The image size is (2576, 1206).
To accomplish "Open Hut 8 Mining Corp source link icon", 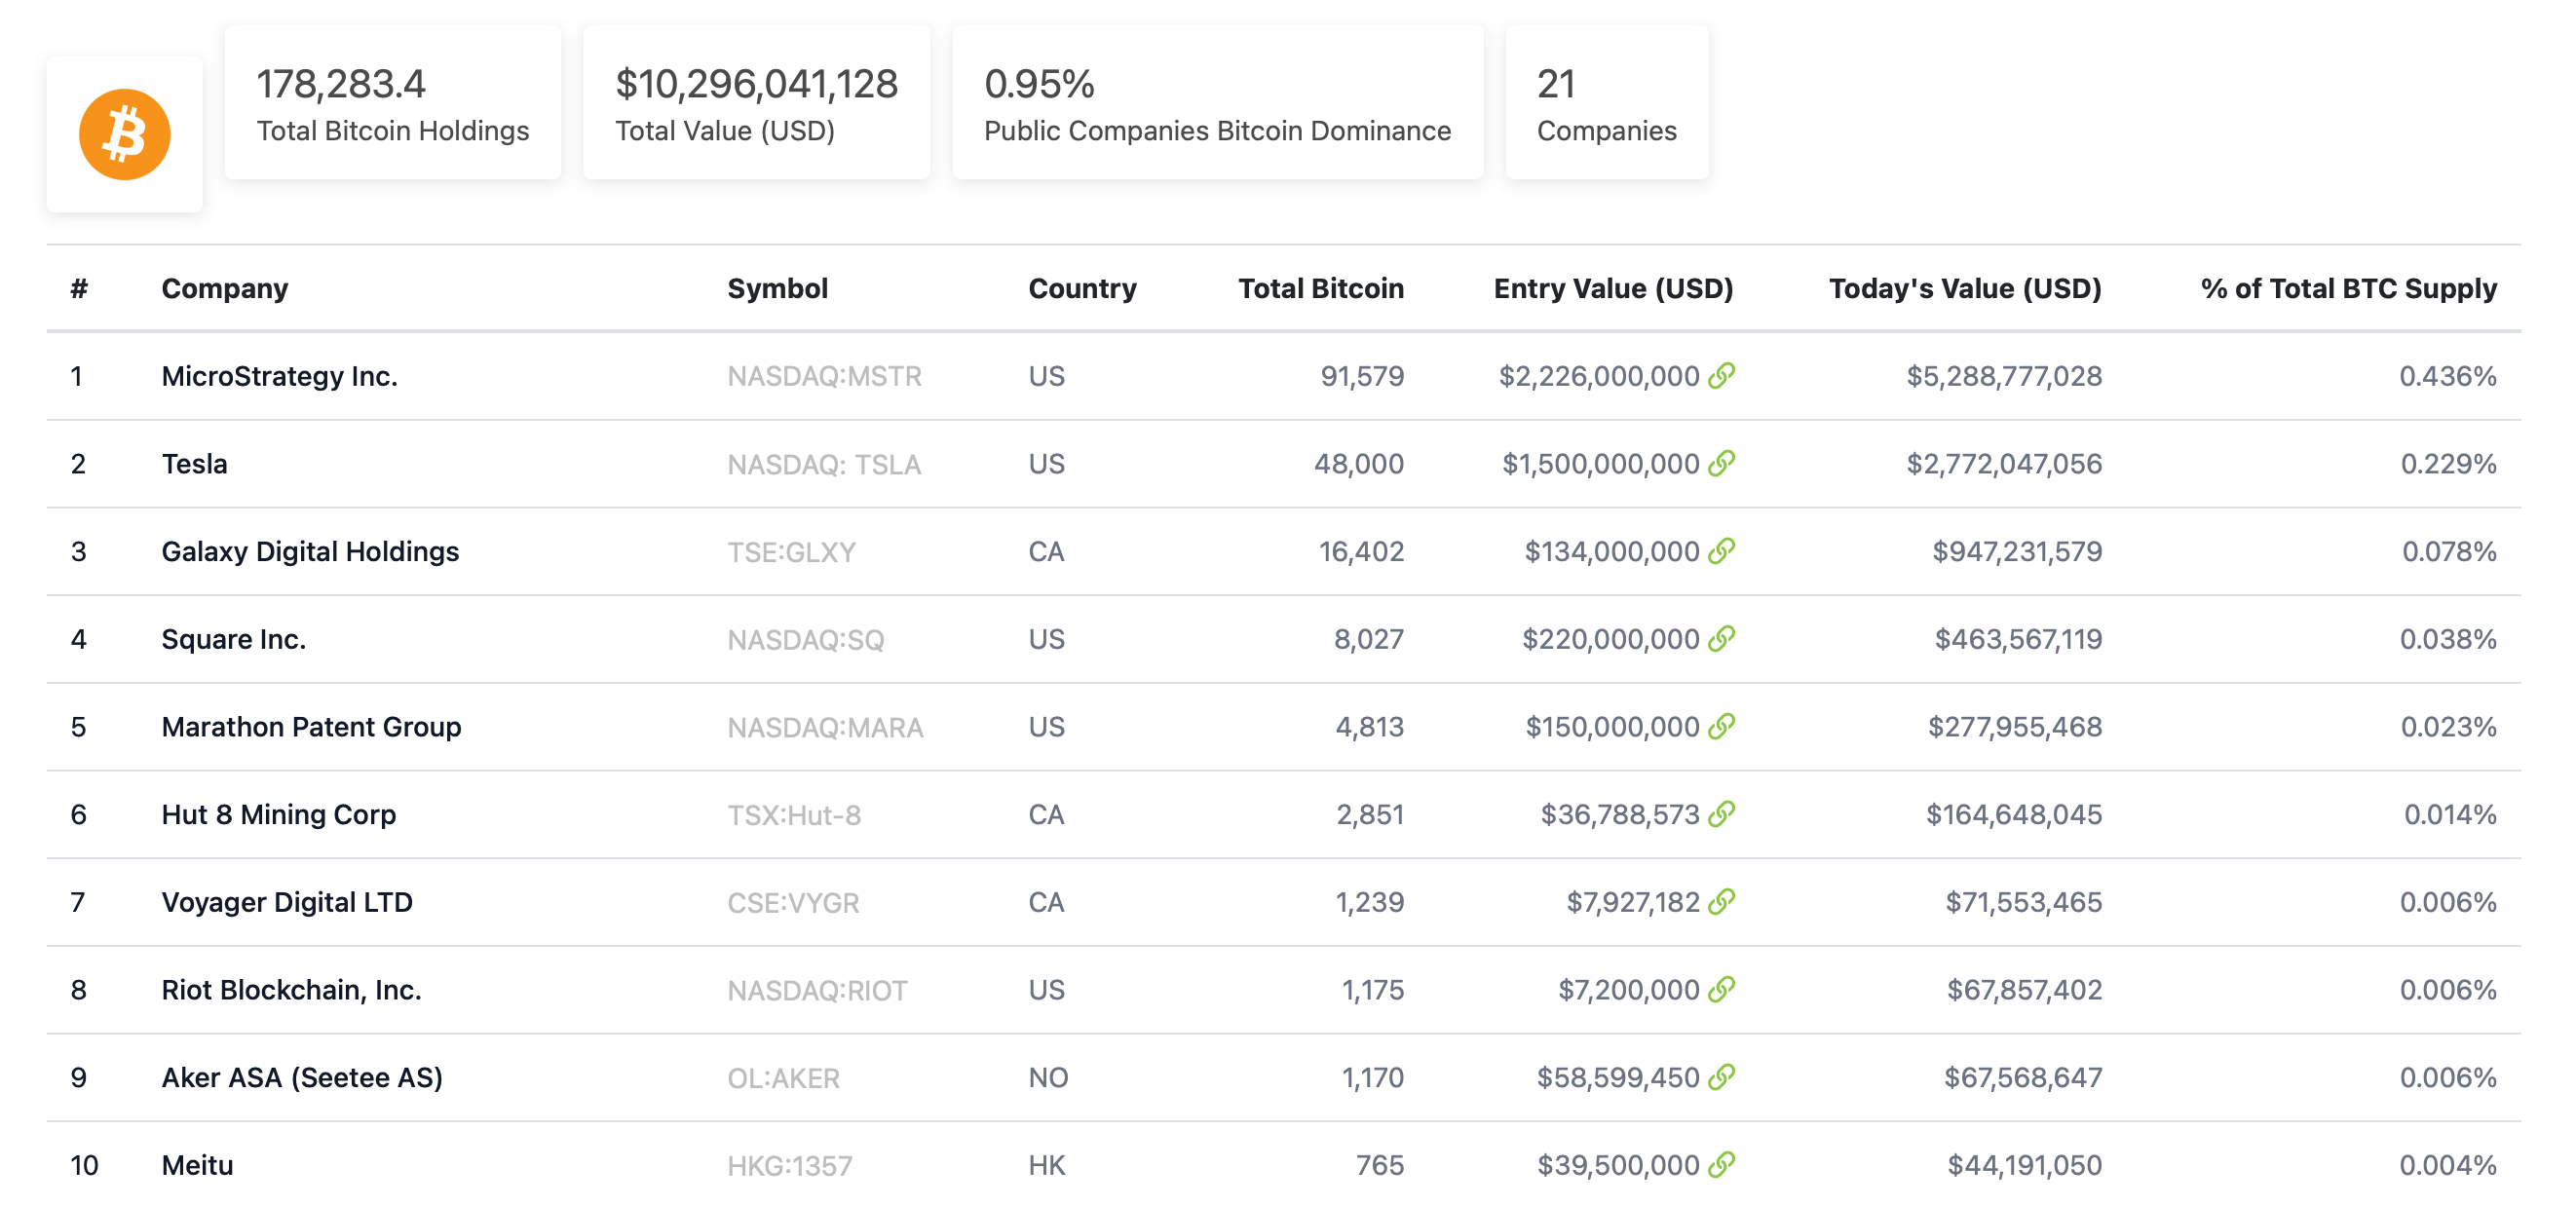I will (1721, 814).
